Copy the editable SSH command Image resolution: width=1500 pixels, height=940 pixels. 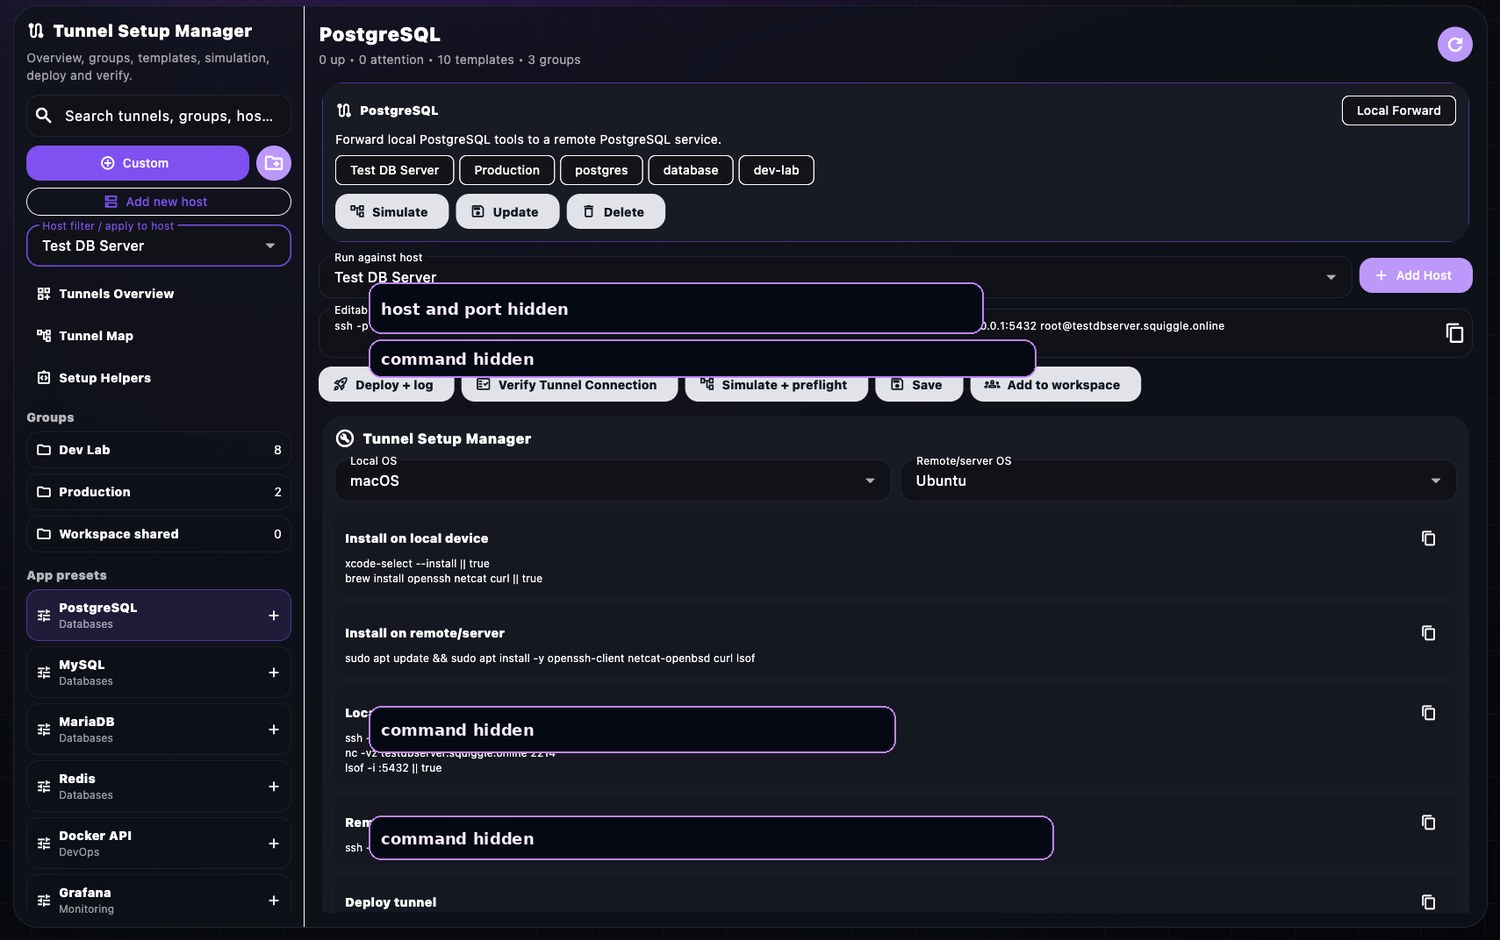coord(1455,333)
